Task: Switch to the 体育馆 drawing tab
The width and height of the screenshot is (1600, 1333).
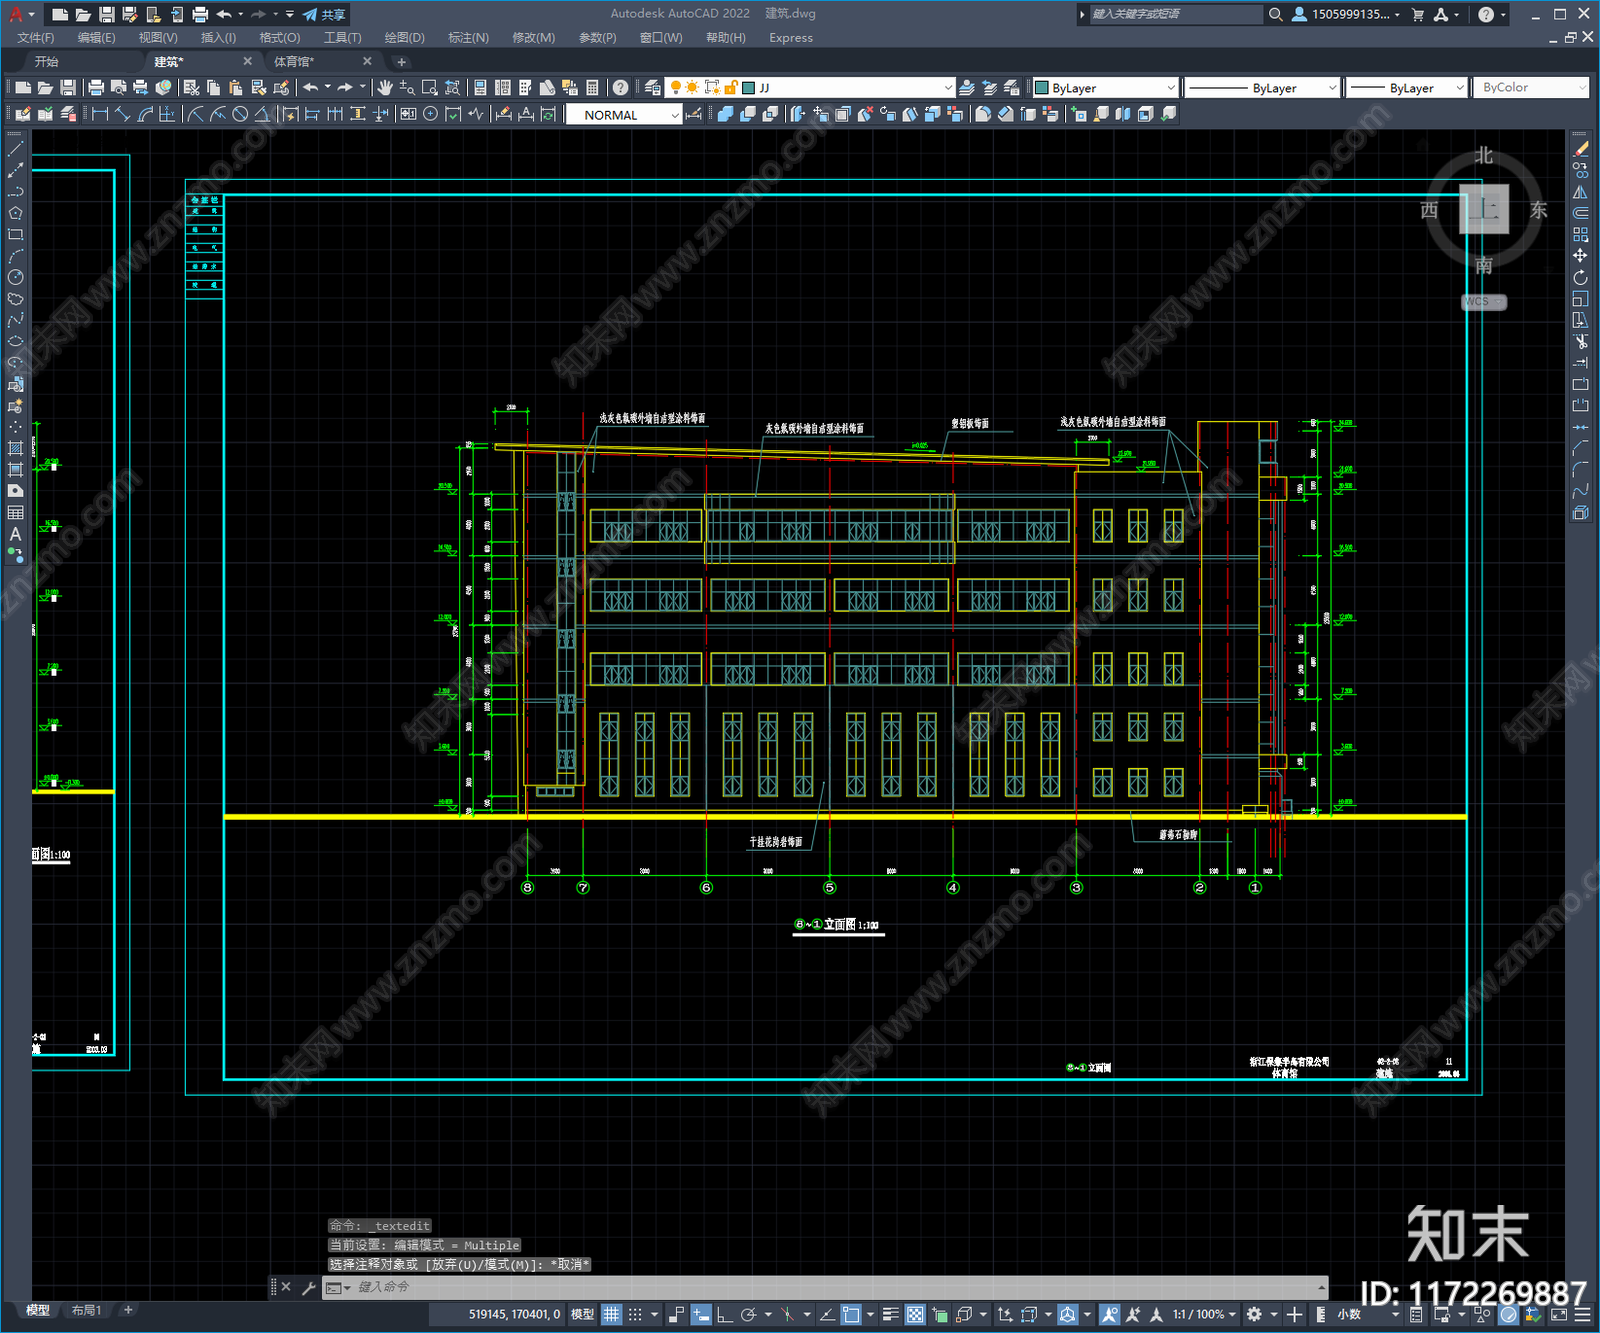Action: point(294,62)
